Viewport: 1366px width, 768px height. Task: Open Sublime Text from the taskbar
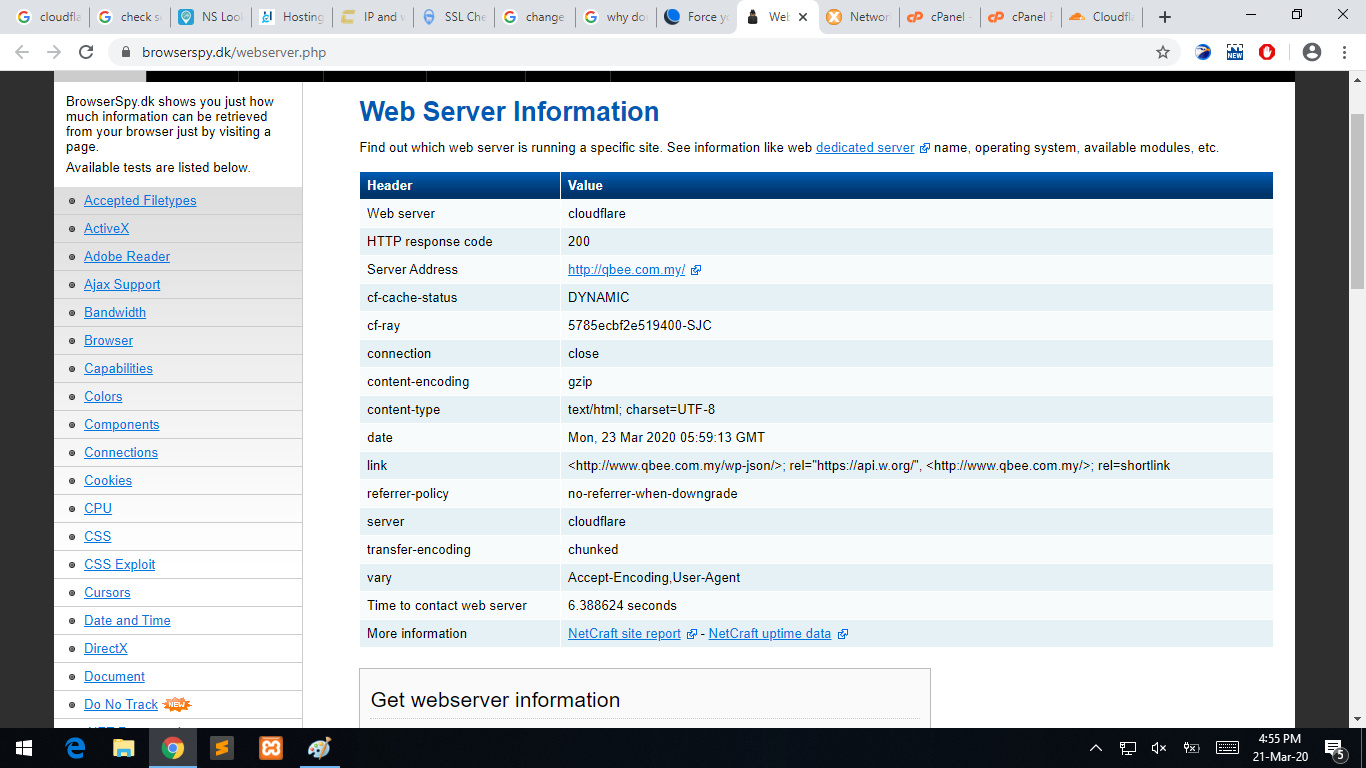coord(222,748)
